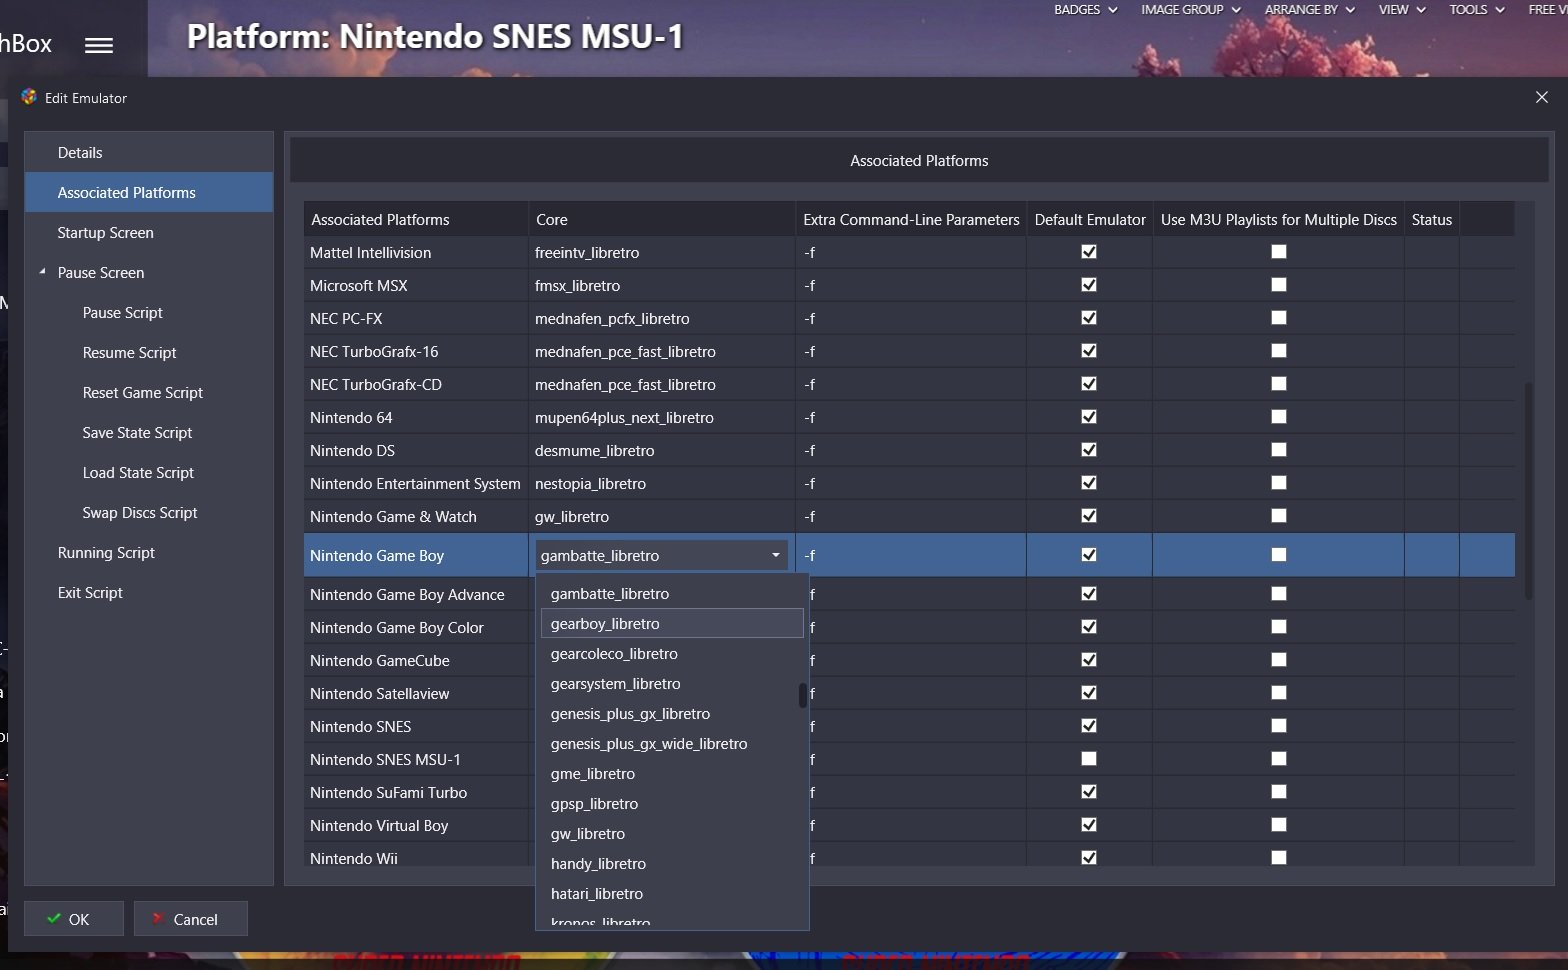Click the freeintv_libretro core cell

tap(662, 252)
